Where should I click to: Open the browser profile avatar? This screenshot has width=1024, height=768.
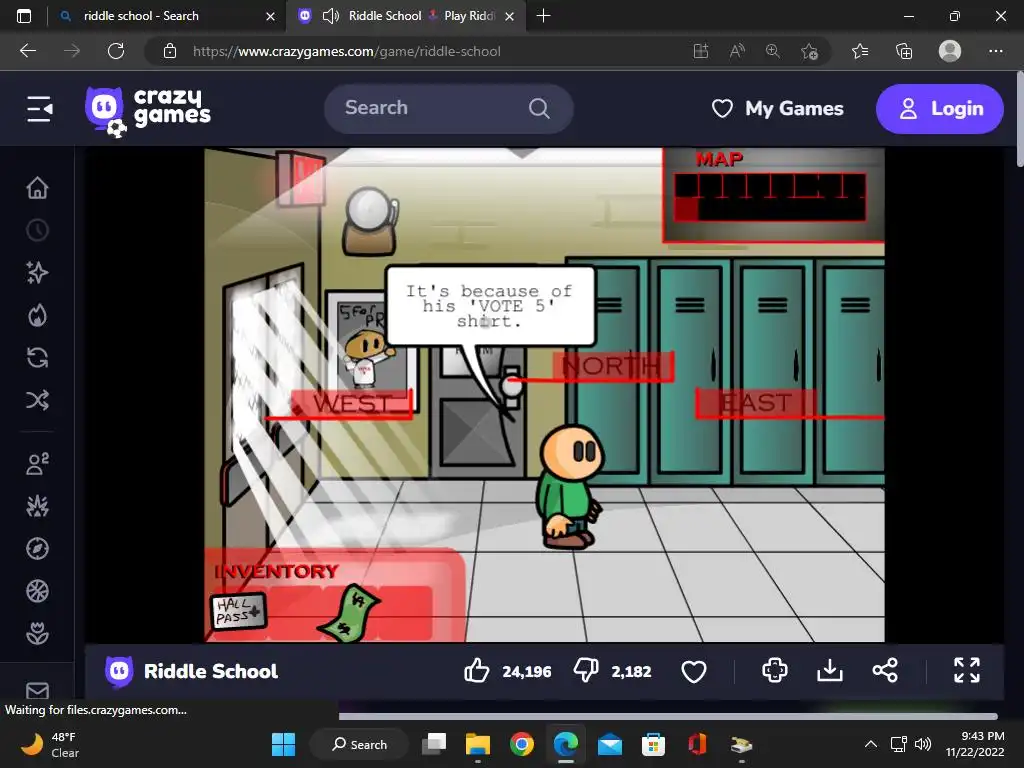tap(950, 51)
